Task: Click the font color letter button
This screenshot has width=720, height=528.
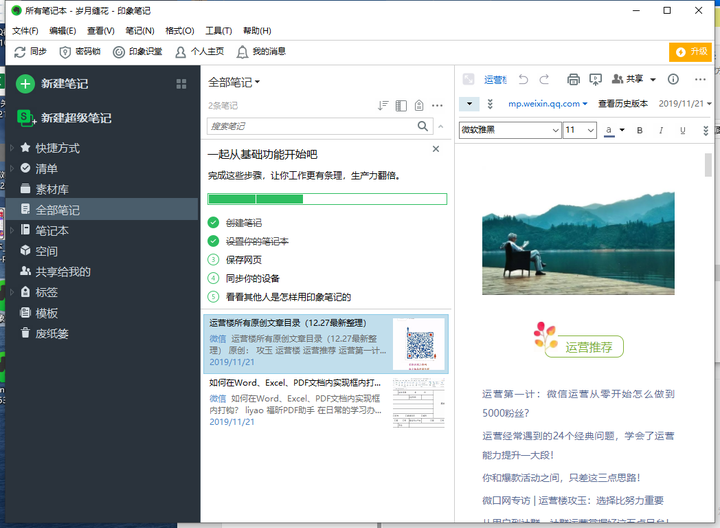Action: point(609,131)
